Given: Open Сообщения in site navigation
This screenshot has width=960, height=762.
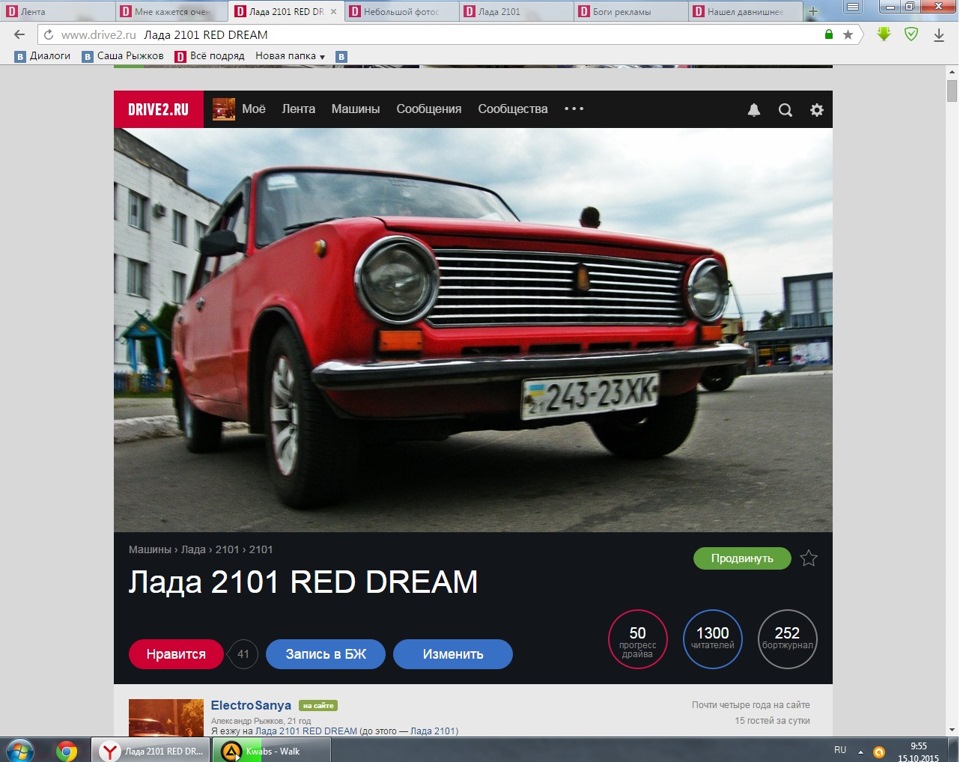Looking at the screenshot, I should point(429,109).
